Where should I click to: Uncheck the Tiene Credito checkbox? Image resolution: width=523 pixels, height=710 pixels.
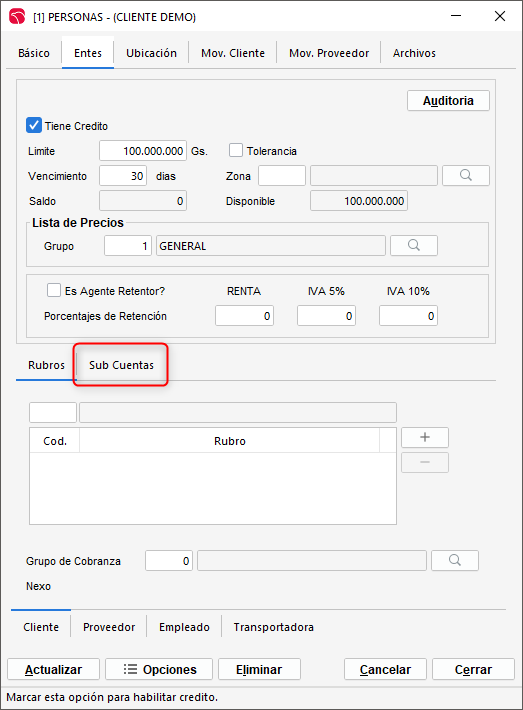click(34, 125)
